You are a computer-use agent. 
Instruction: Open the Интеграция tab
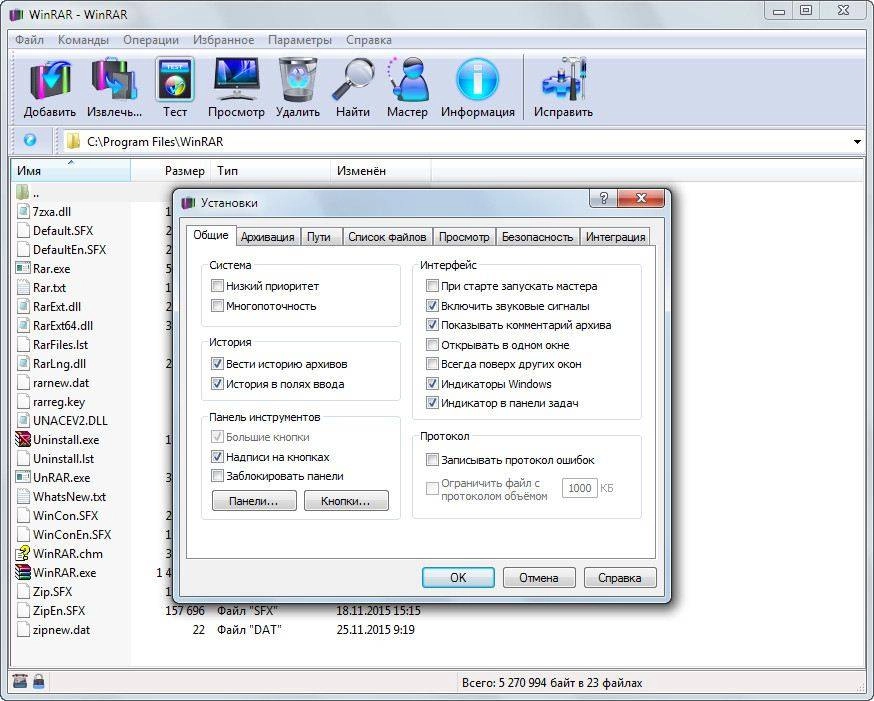pyautogui.click(x=615, y=237)
